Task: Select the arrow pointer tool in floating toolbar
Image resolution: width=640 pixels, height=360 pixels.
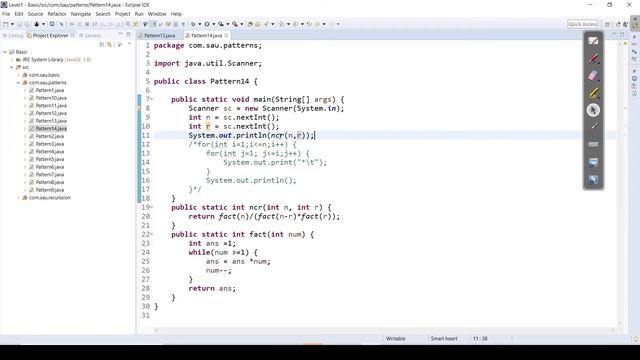Action: point(593,110)
